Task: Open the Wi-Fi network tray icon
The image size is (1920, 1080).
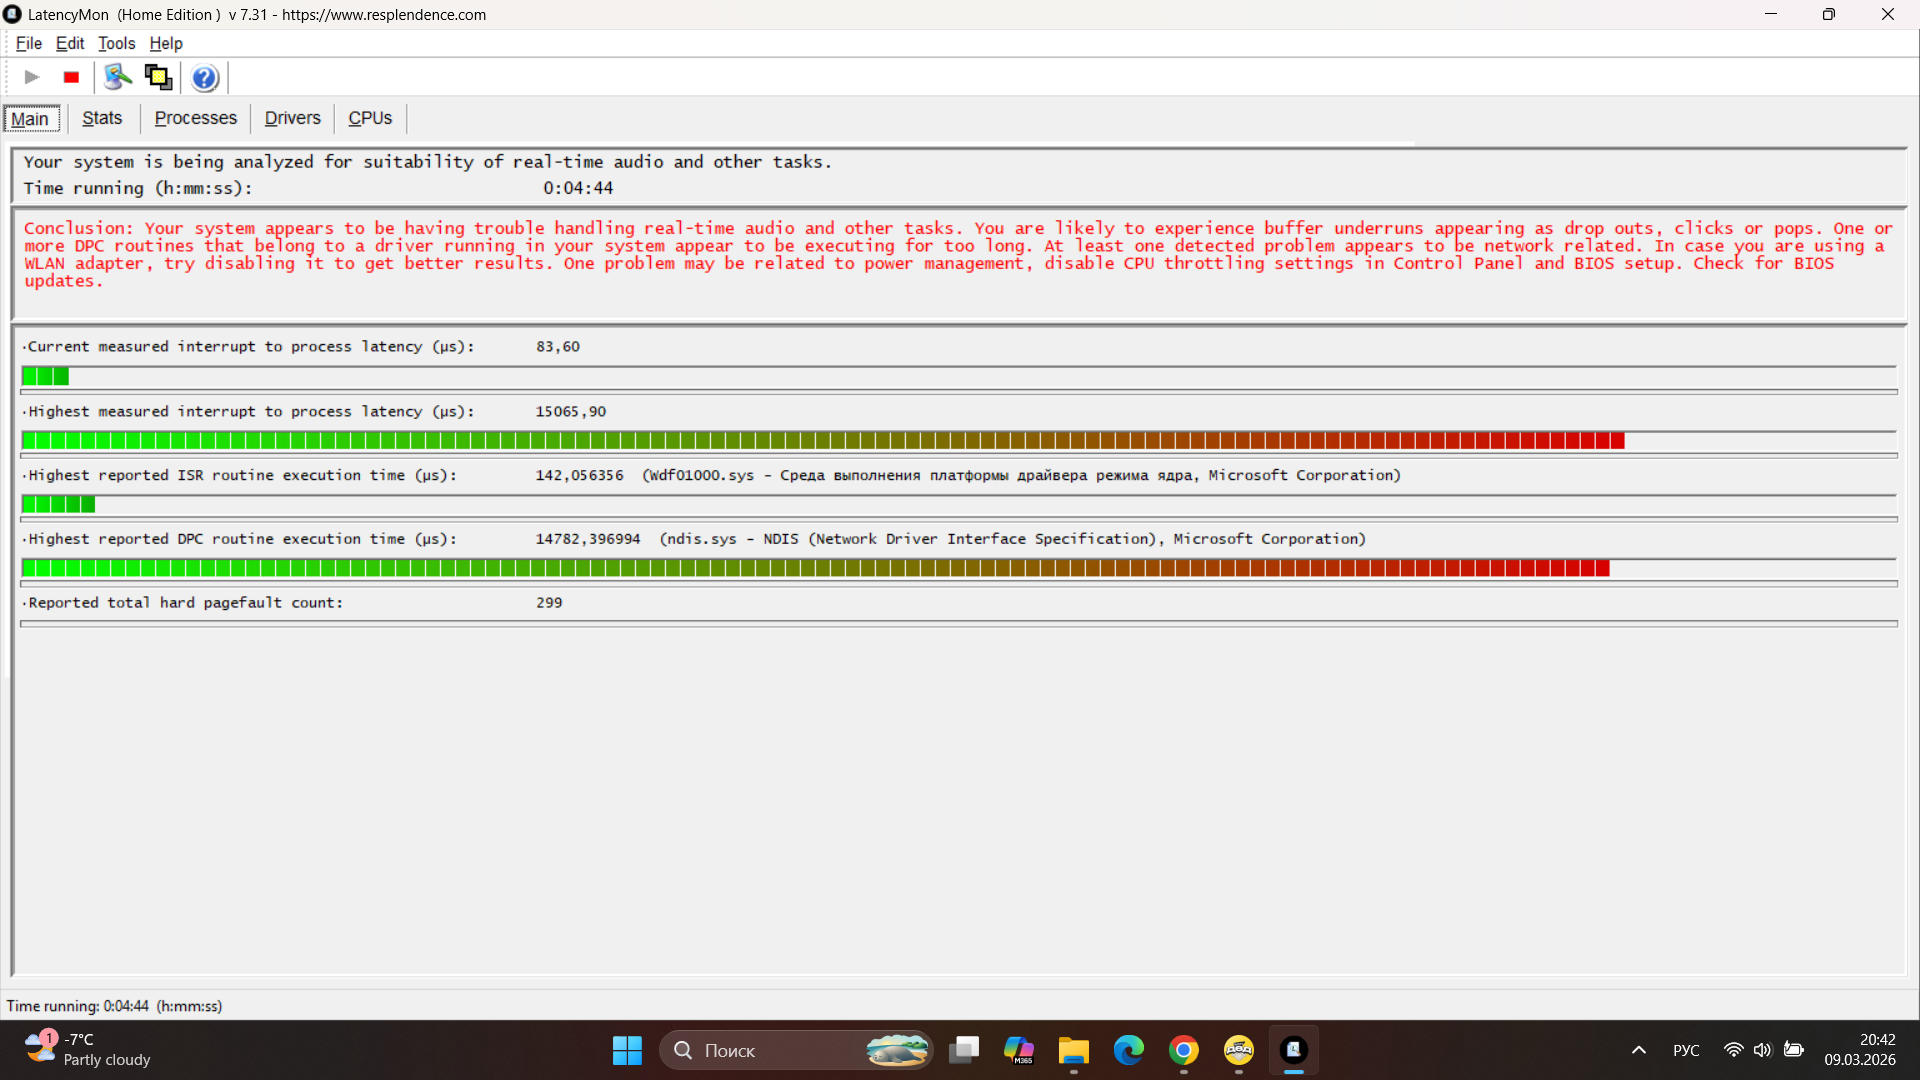Action: pyautogui.click(x=1734, y=1050)
